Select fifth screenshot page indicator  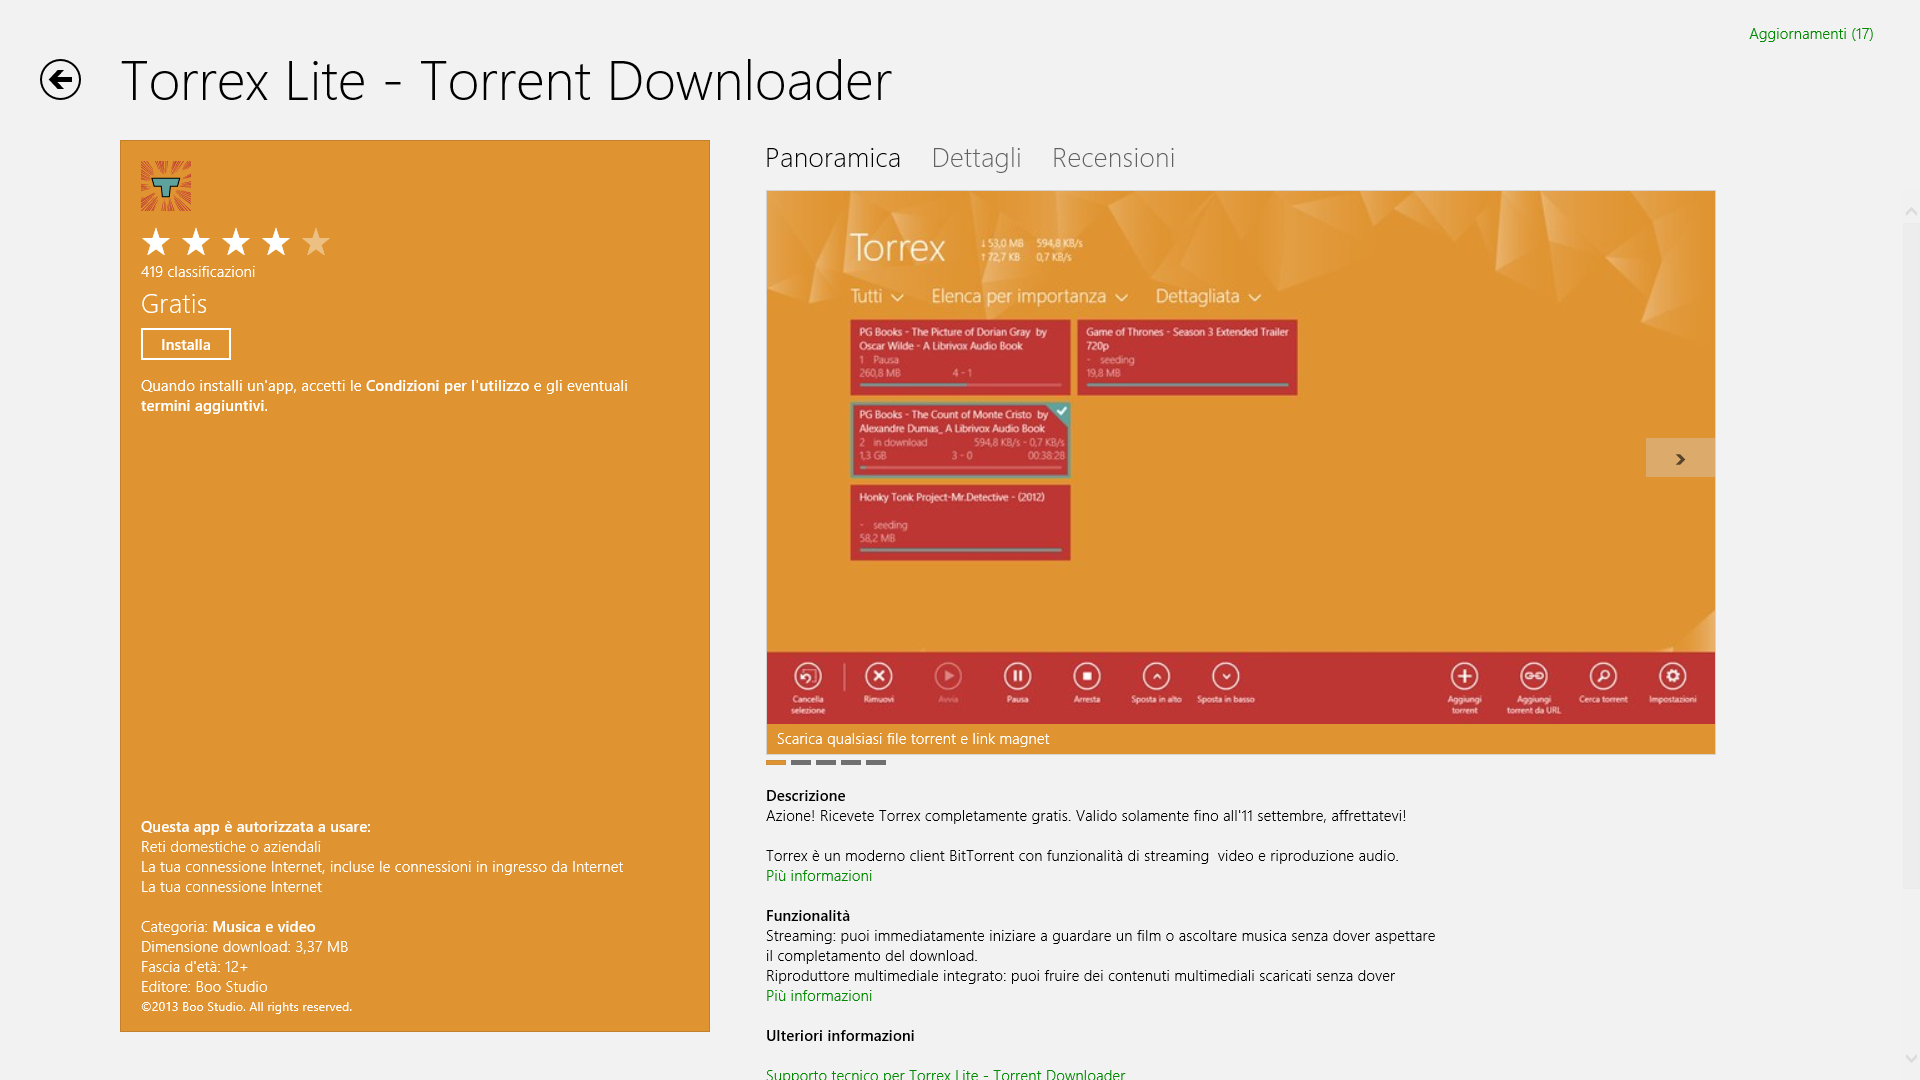pos(876,762)
